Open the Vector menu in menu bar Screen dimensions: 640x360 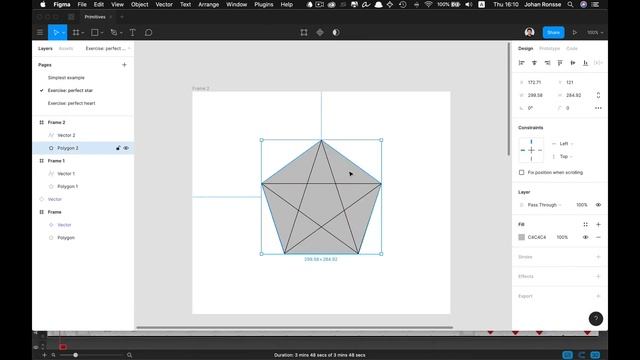coord(164,4)
